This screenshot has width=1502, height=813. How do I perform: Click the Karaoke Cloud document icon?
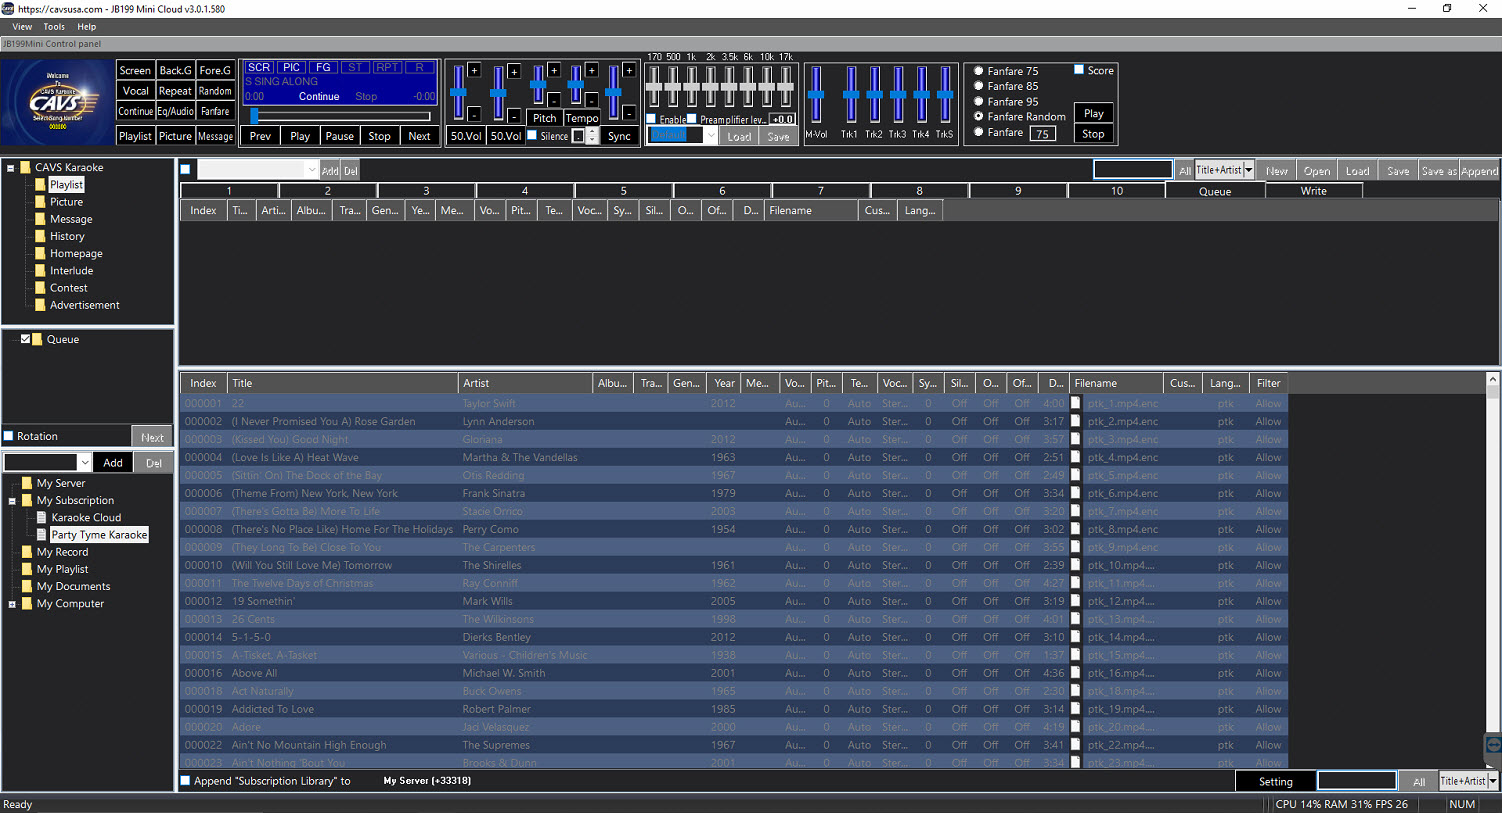[x=42, y=517]
